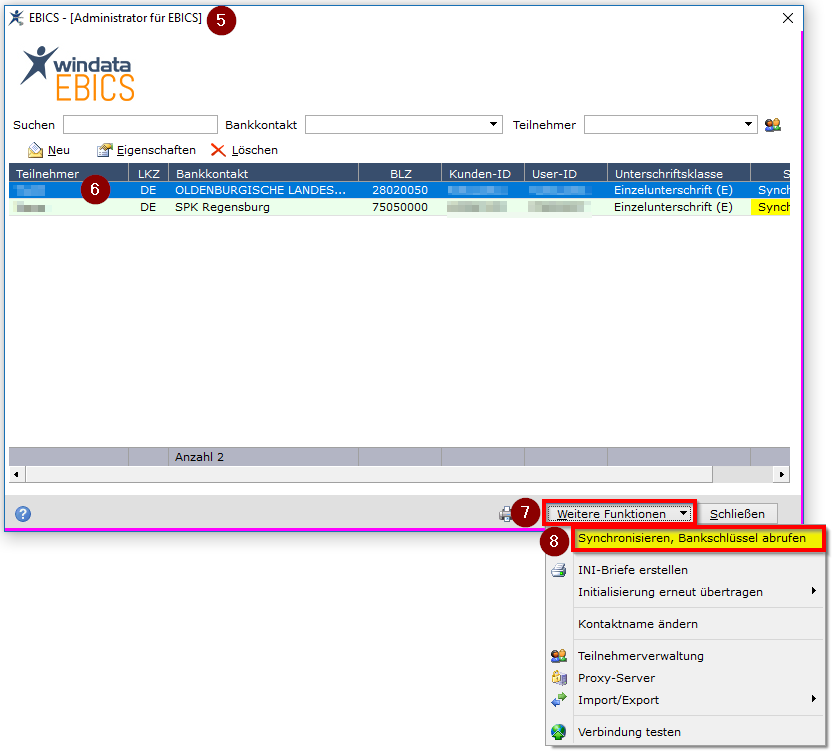Click the Verbindung testen globe icon
The width and height of the screenshot is (840, 756).
[x=559, y=731]
